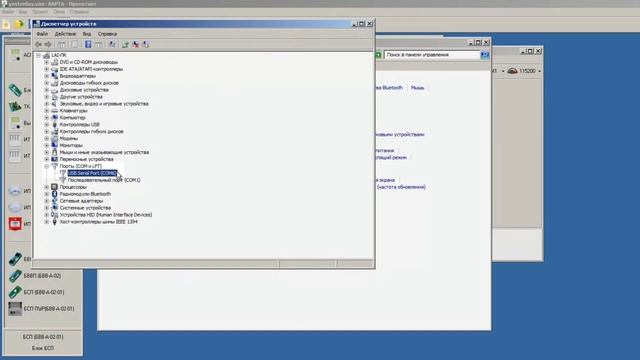Click the Контроллеры USB plug icon
Screen dimensions: 640x360
pos(54,124)
